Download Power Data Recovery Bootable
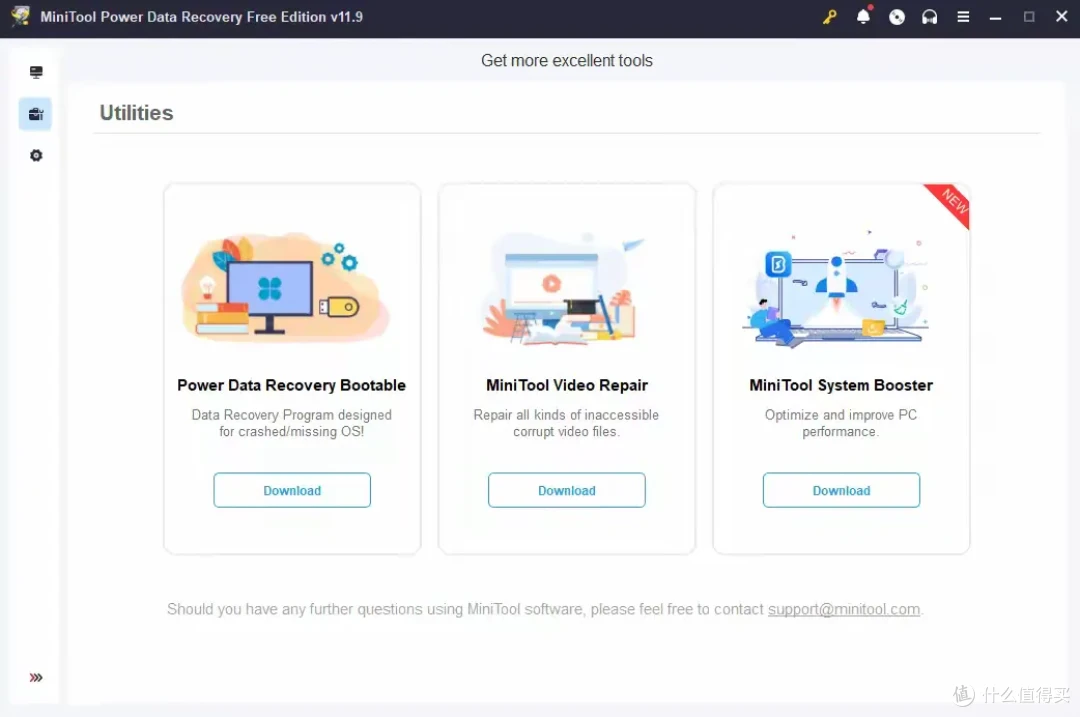The width and height of the screenshot is (1080, 717). (x=292, y=490)
